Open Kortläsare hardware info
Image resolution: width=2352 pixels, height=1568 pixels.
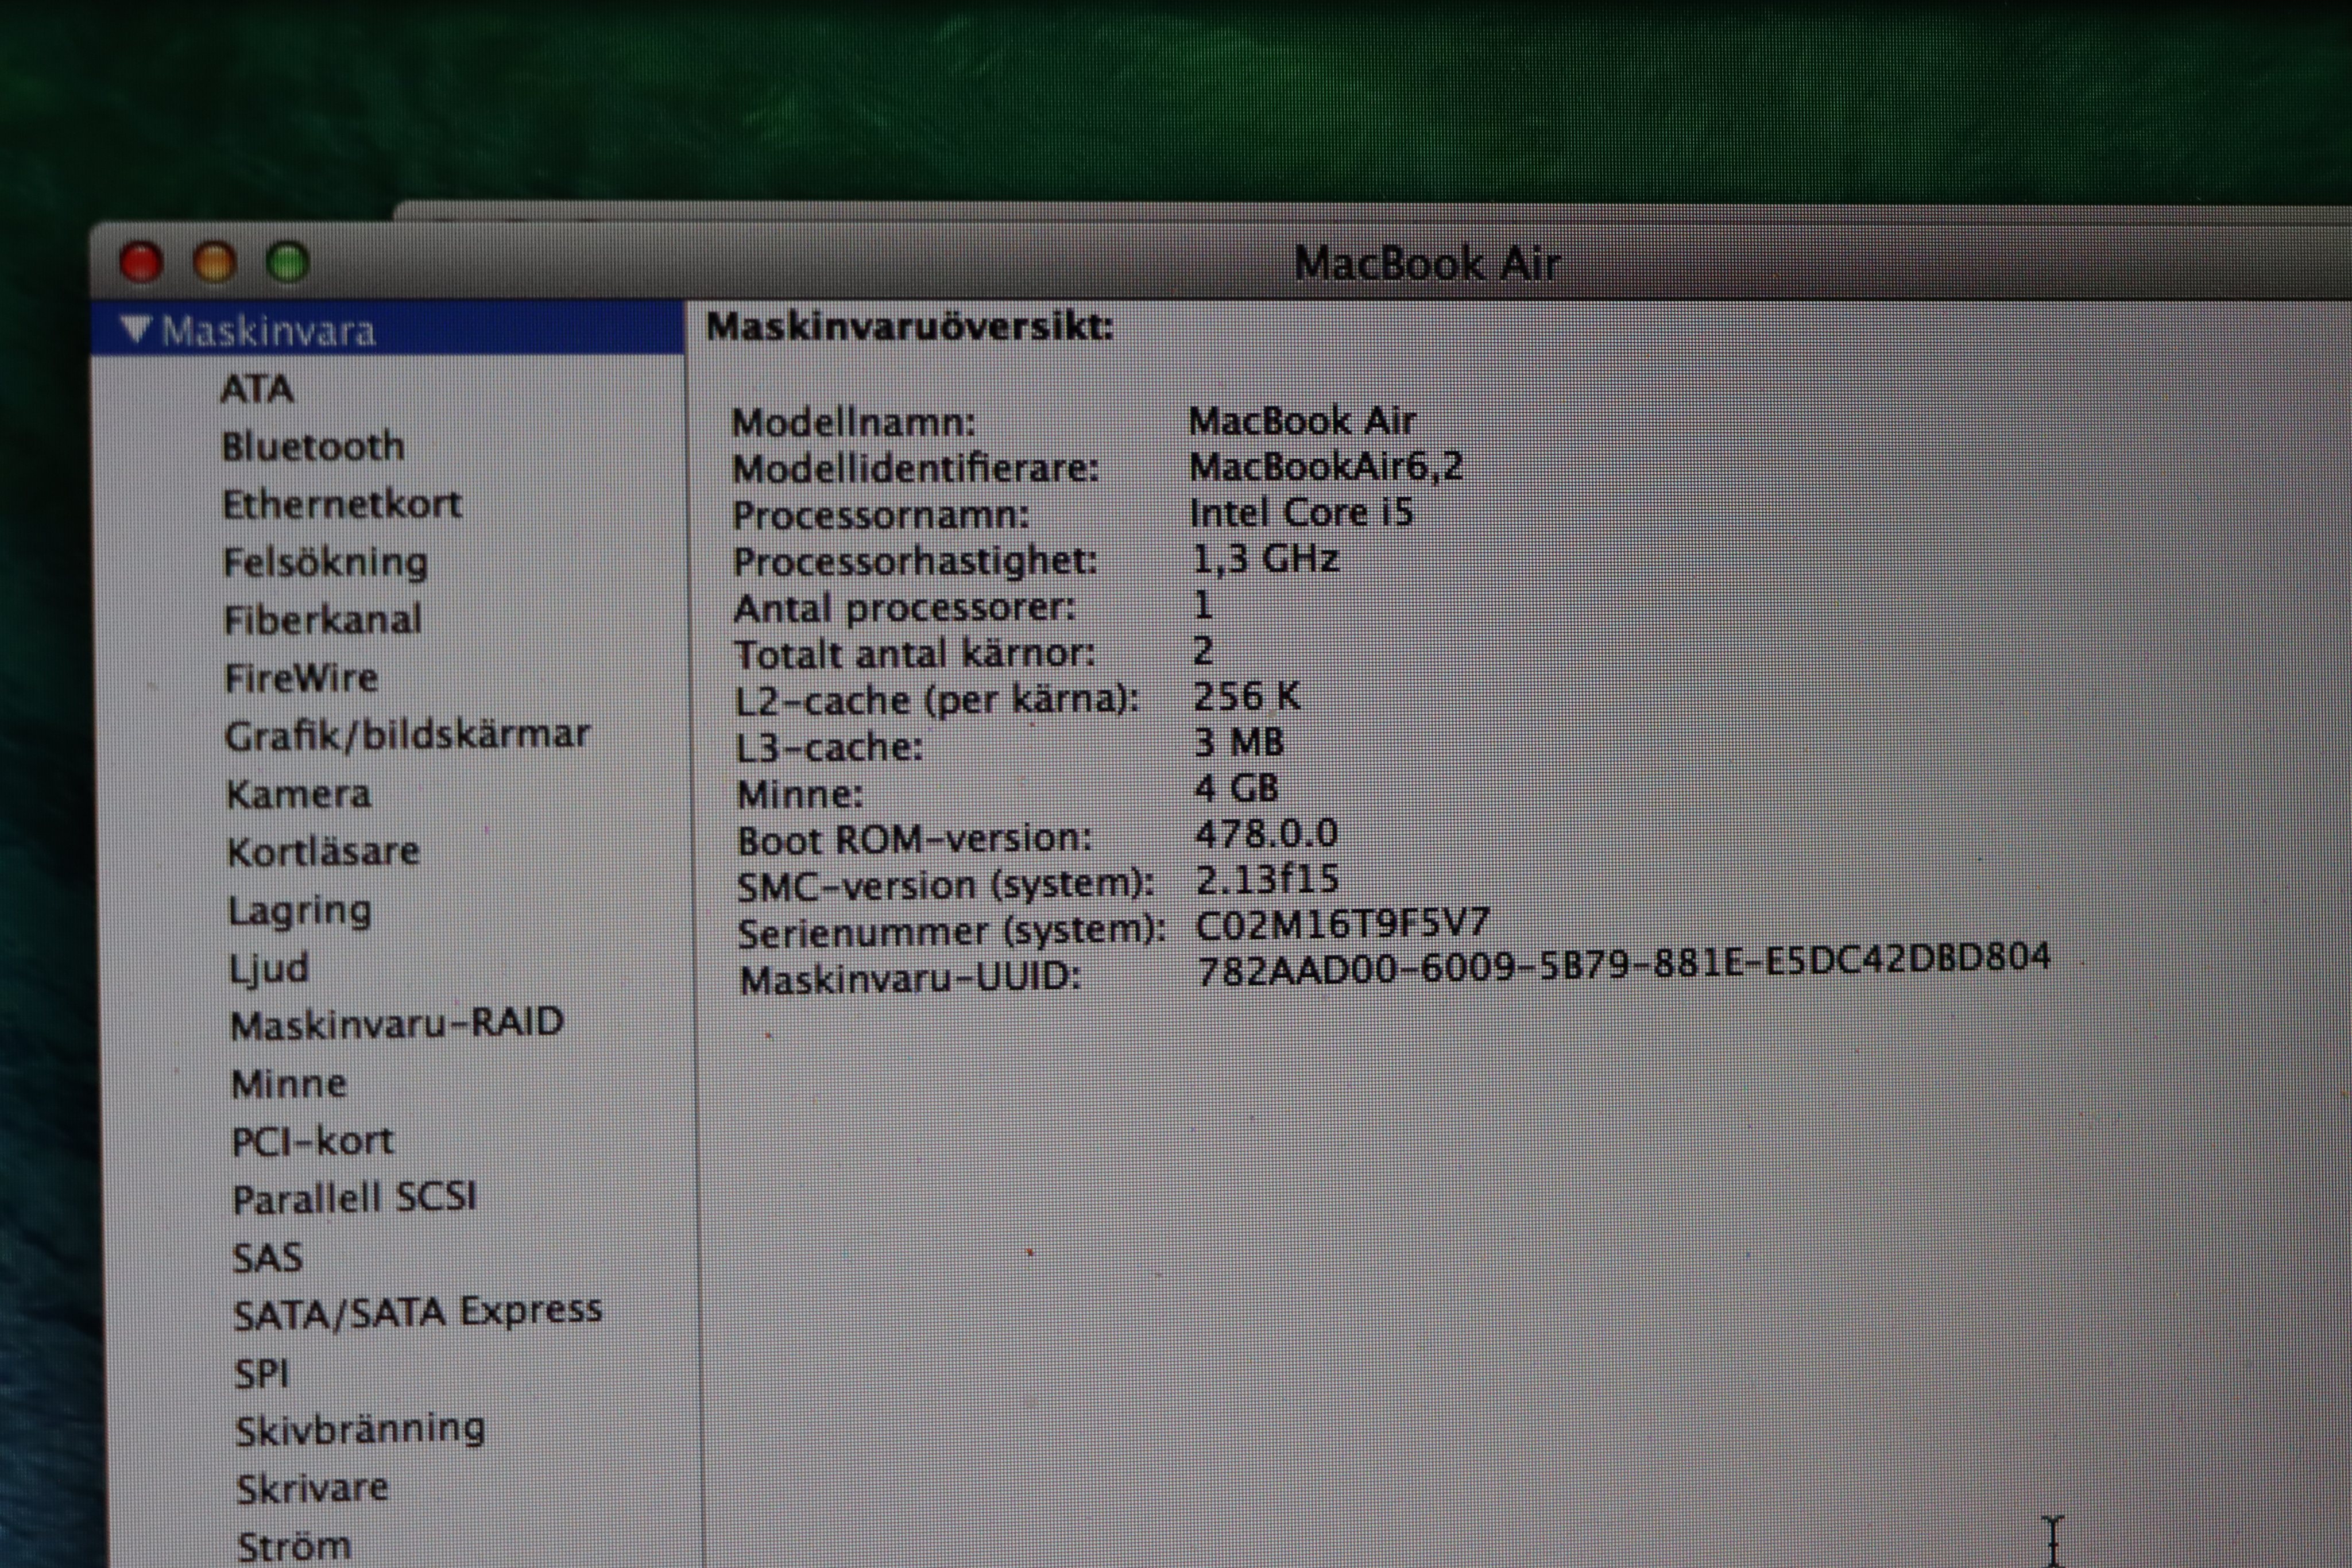(x=324, y=852)
